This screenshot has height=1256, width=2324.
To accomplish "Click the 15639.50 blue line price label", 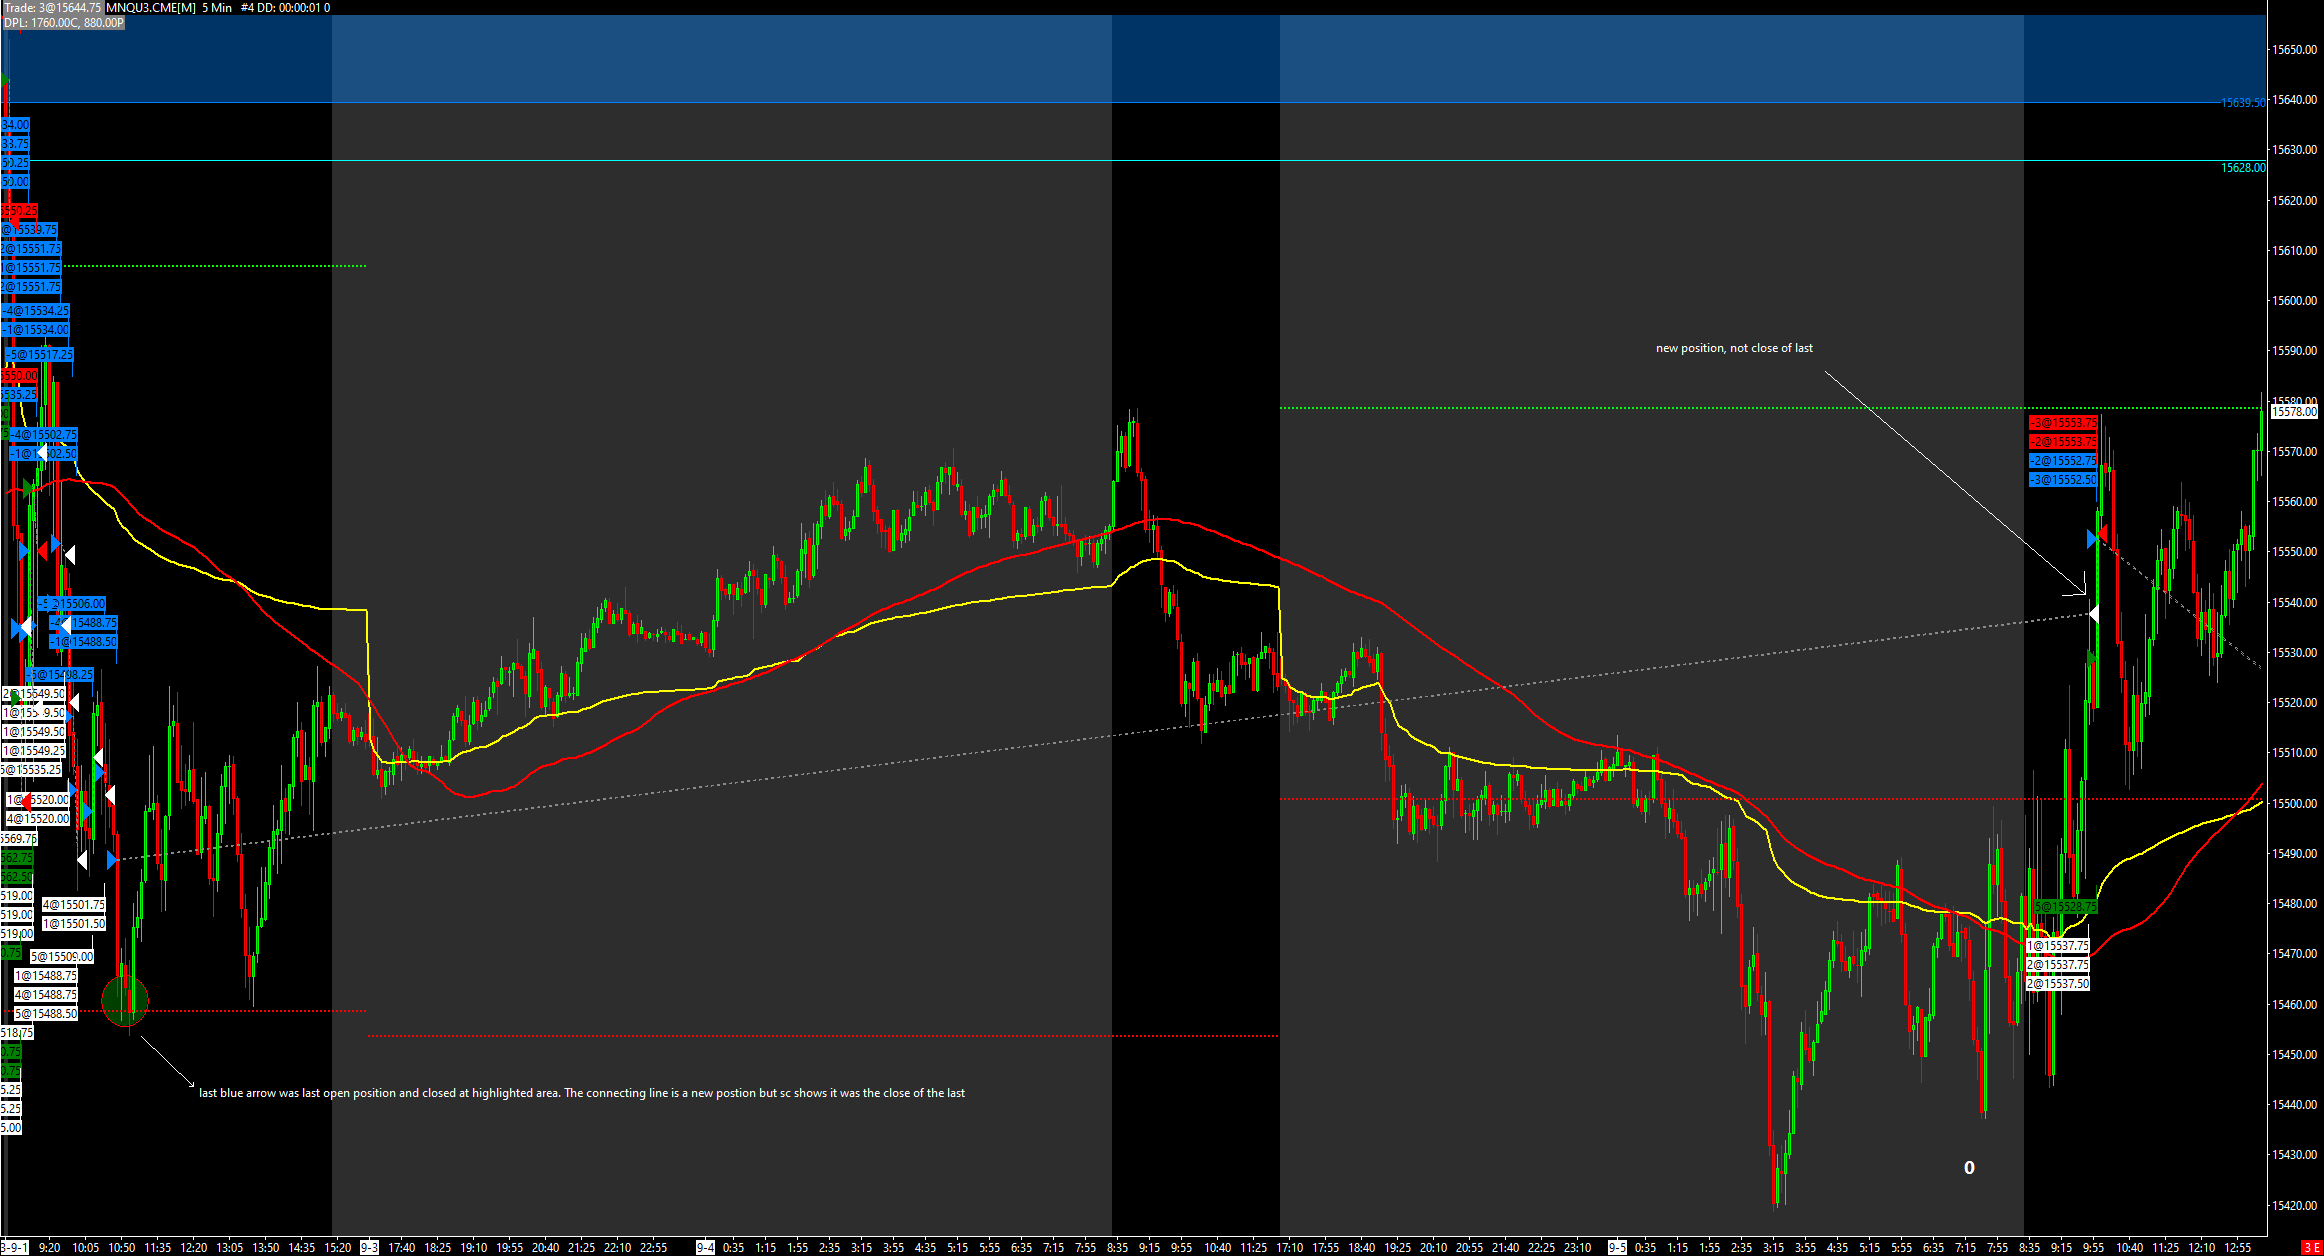I will tap(2242, 103).
